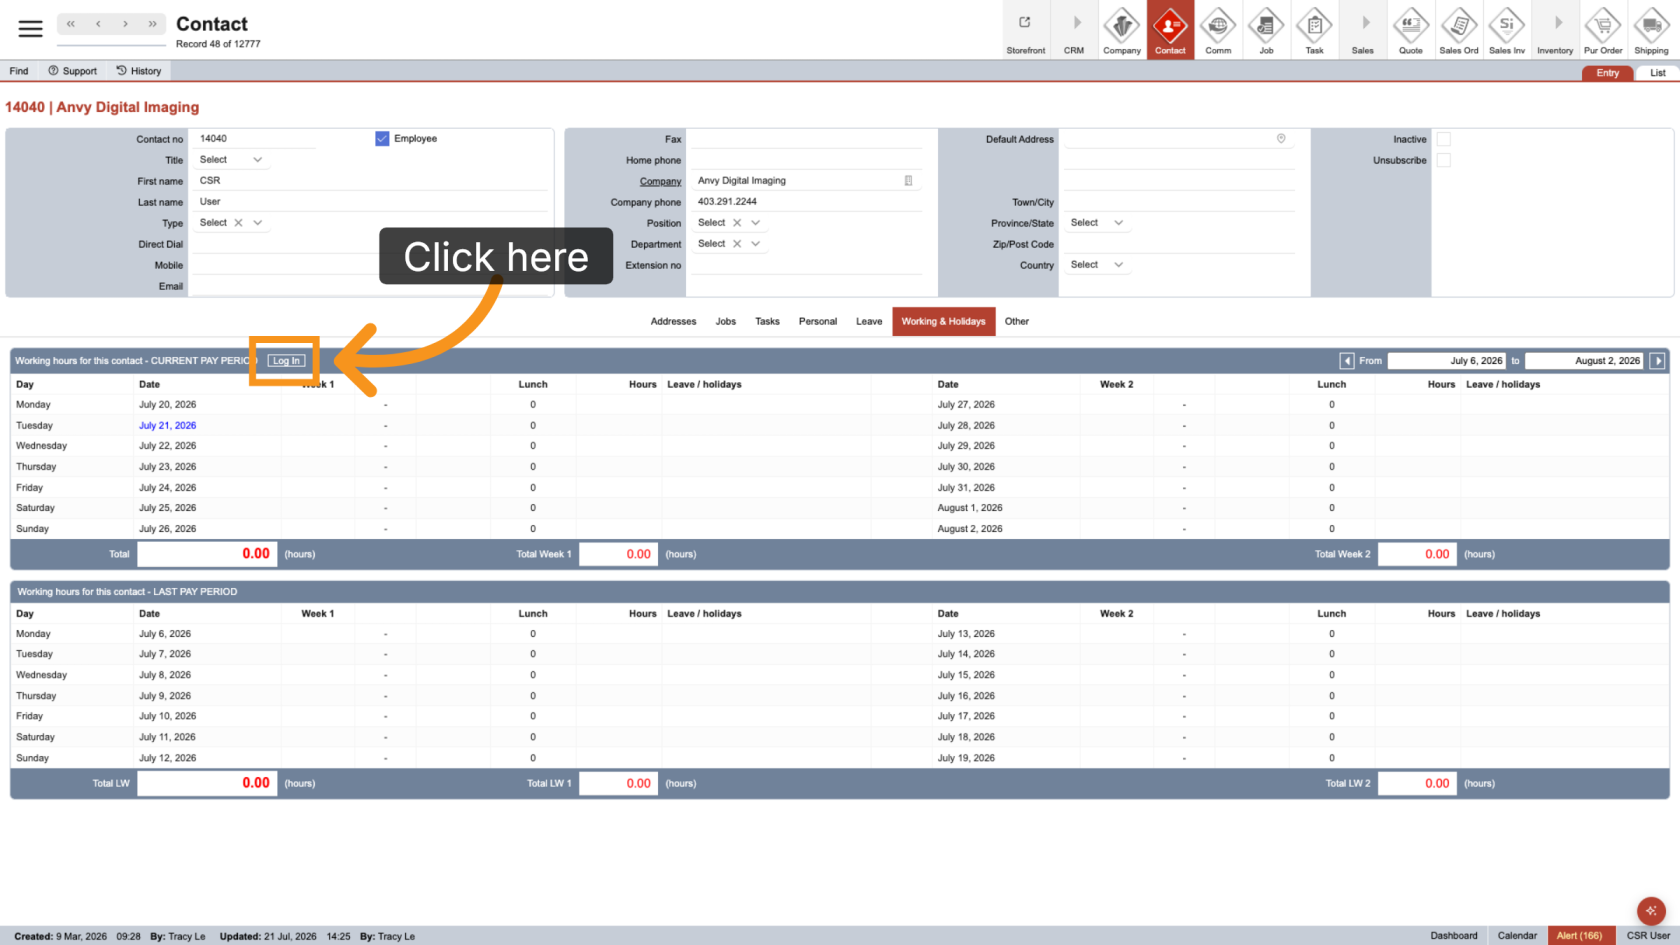The height and width of the screenshot is (945, 1680).
Task: Tick the Inactive checkbox
Action: point(1443,139)
